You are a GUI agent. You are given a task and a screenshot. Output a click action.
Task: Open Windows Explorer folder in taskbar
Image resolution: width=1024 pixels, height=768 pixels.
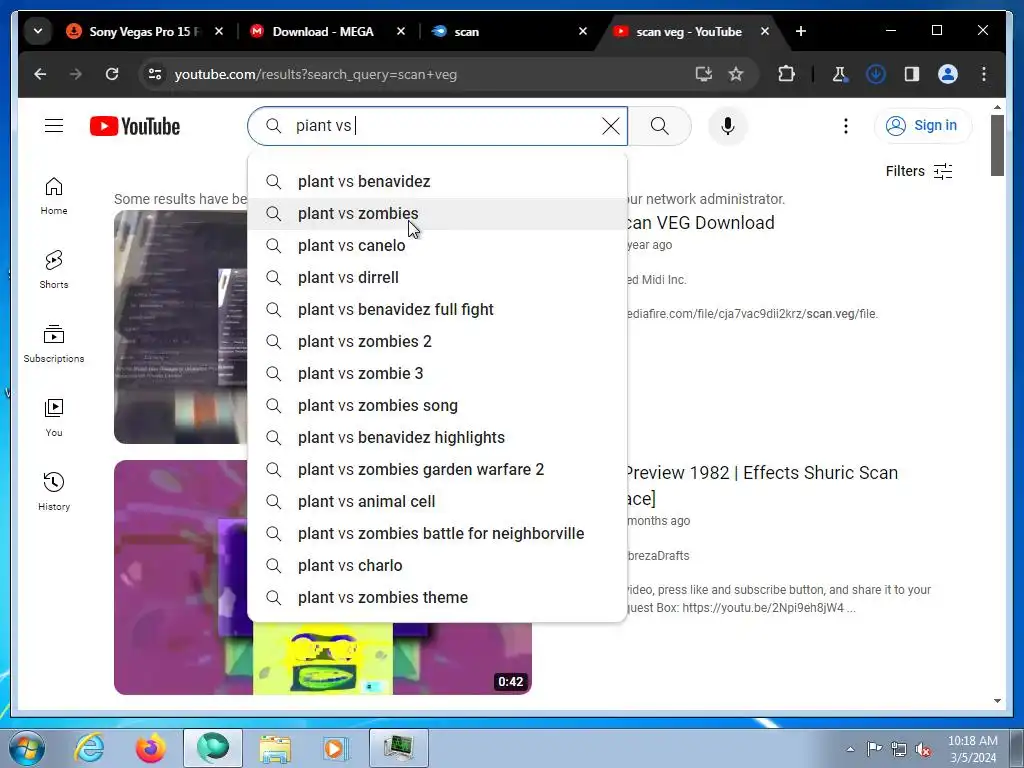point(275,748)
